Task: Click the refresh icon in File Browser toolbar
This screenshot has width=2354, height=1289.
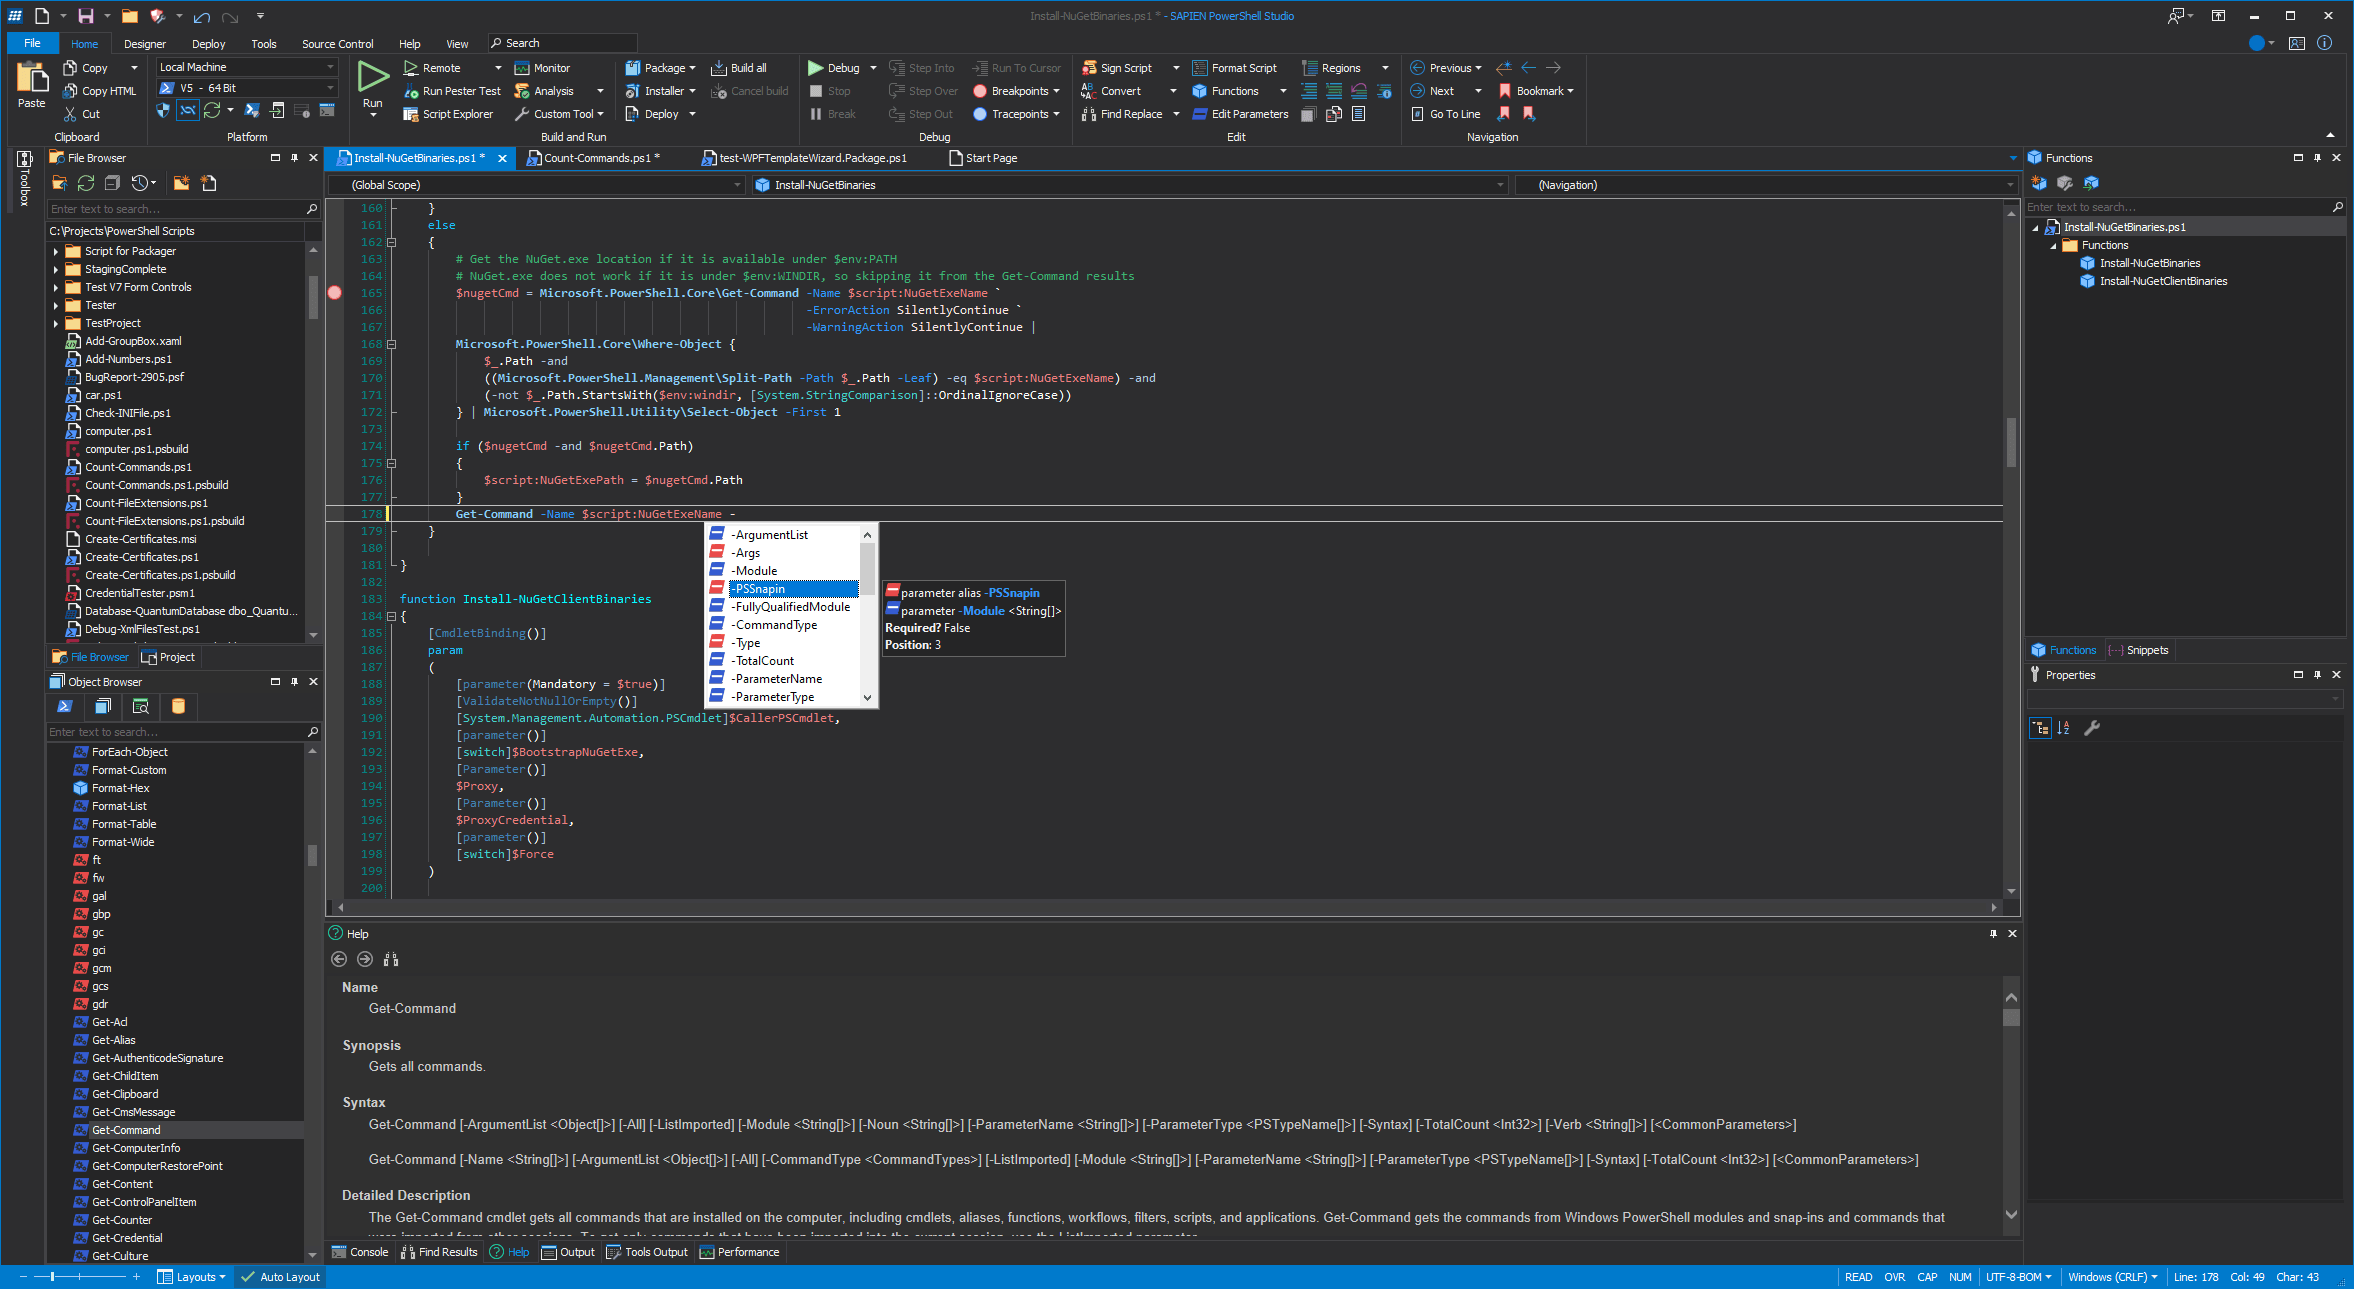Action: pyautogui.click(x=86, y=183)
